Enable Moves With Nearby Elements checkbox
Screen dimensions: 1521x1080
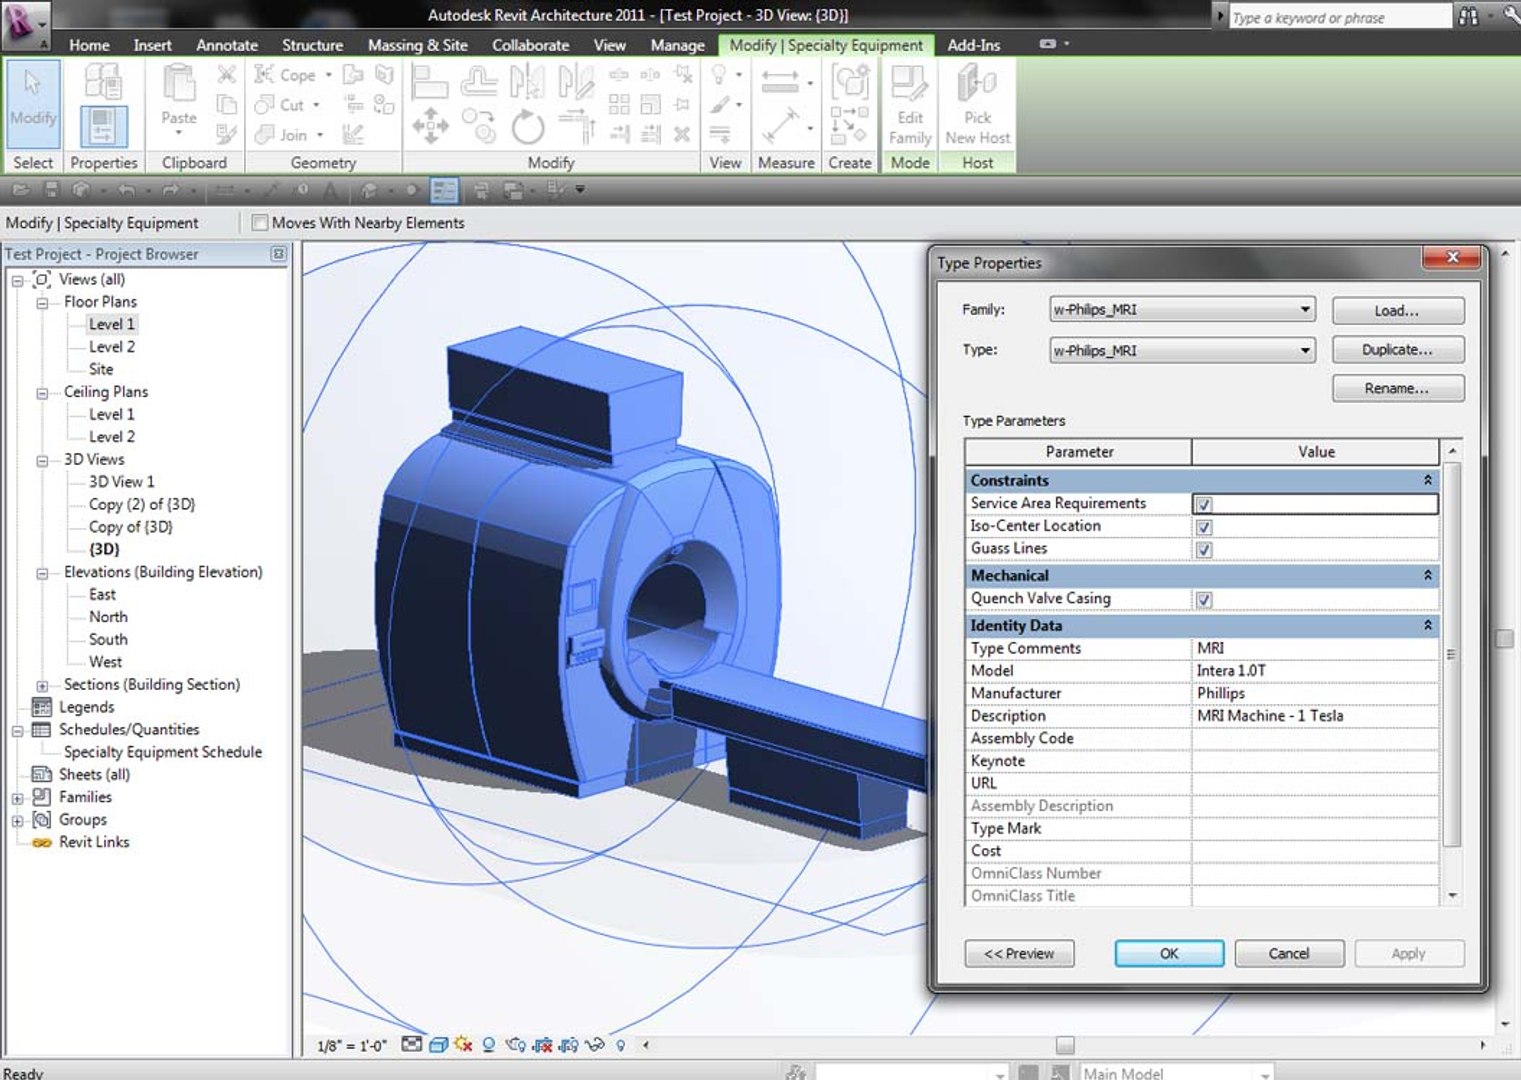260,223
